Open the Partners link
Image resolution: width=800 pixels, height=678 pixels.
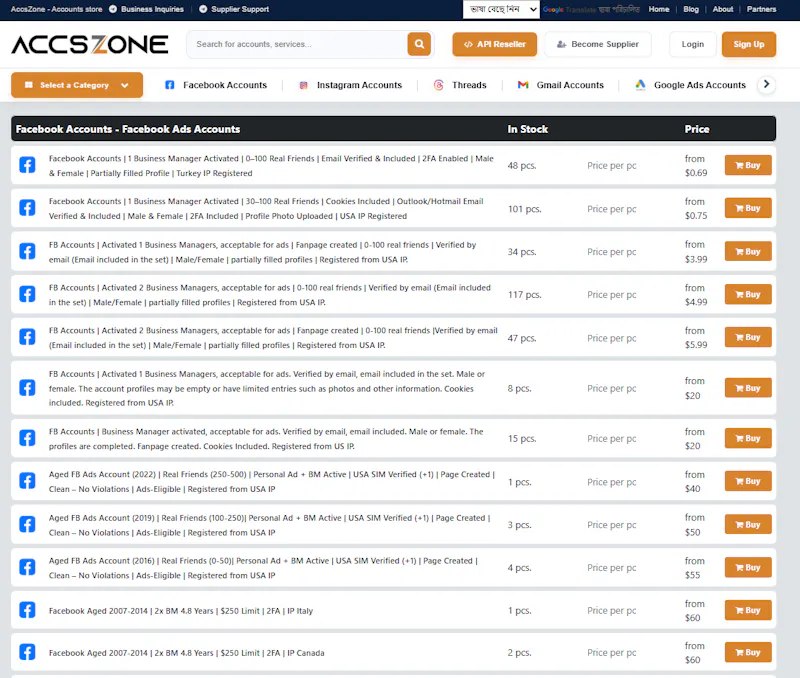(761, 9)
